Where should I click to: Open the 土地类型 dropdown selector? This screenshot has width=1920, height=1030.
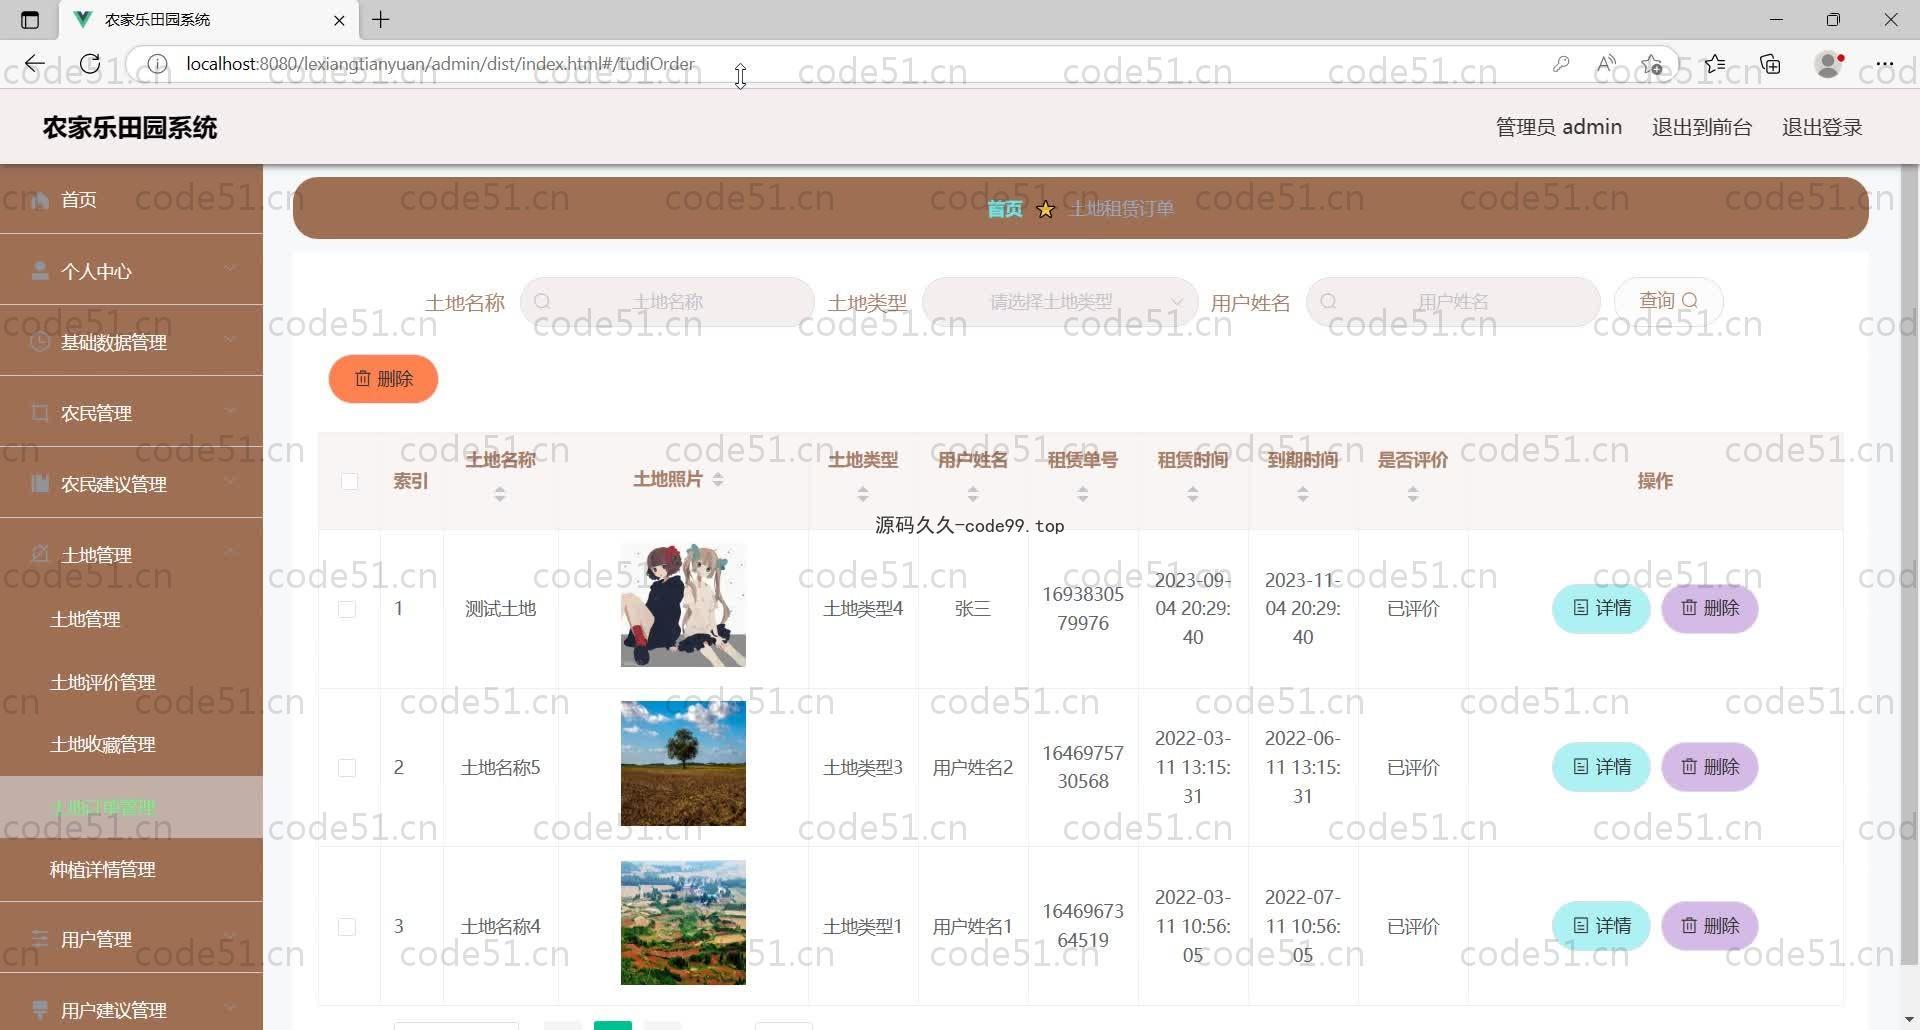tap(1060, 302)
